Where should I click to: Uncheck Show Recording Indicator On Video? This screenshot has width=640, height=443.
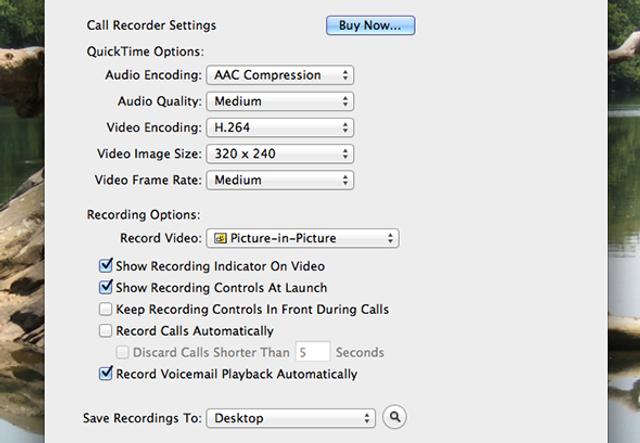tap(106, 267)
